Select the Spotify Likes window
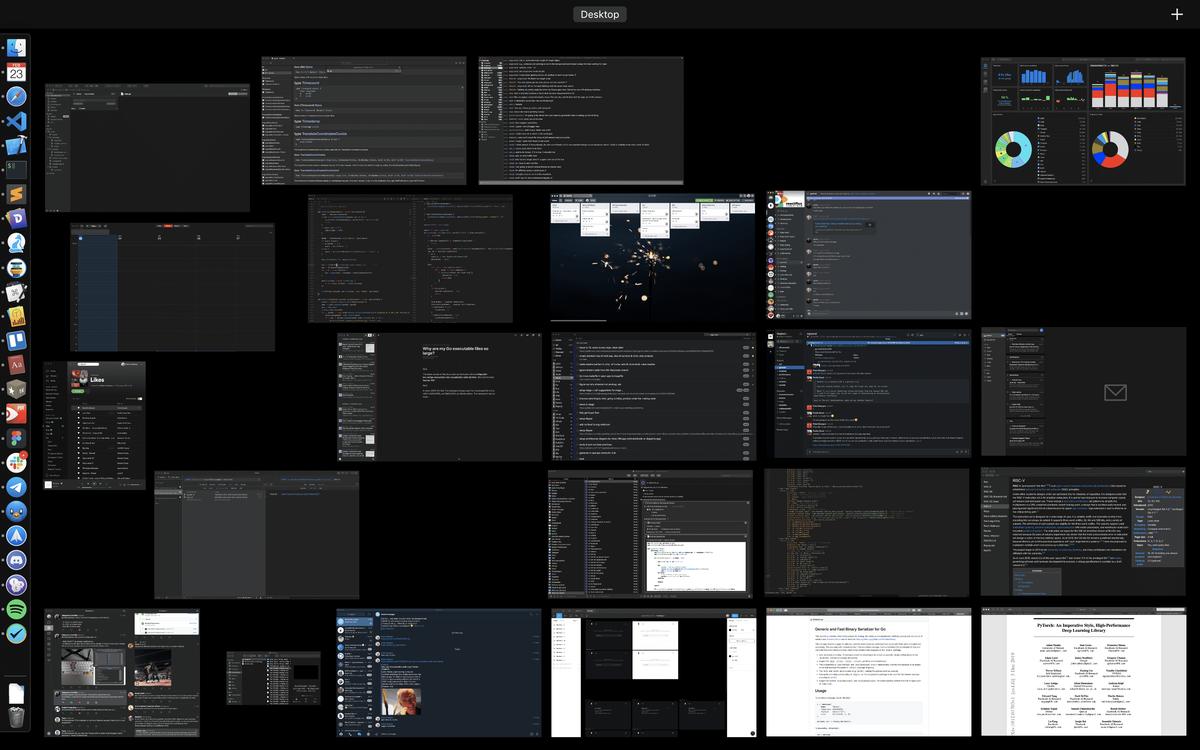The height and width of the screenshot is (750, 1200). (95, 425)
